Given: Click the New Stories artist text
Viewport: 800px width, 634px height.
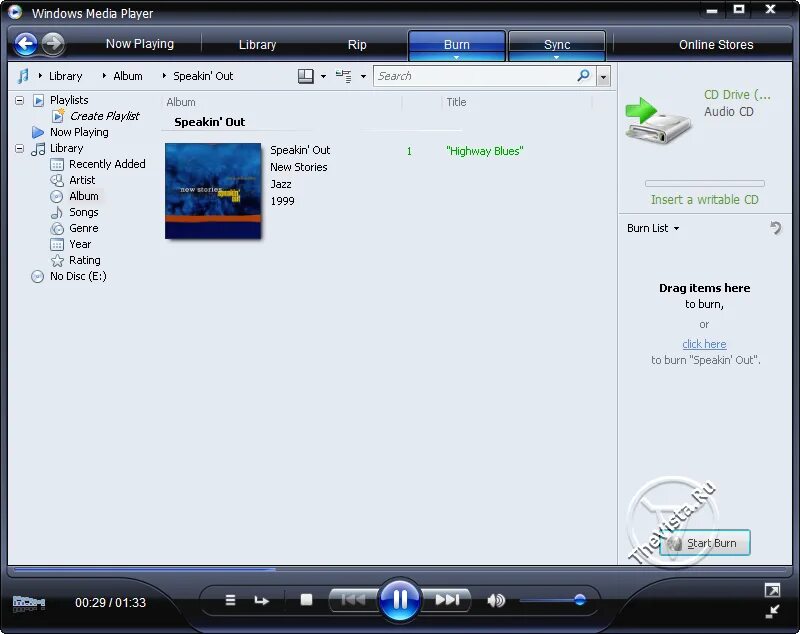Looking at the screenshot, I should [x=298, y=167].
